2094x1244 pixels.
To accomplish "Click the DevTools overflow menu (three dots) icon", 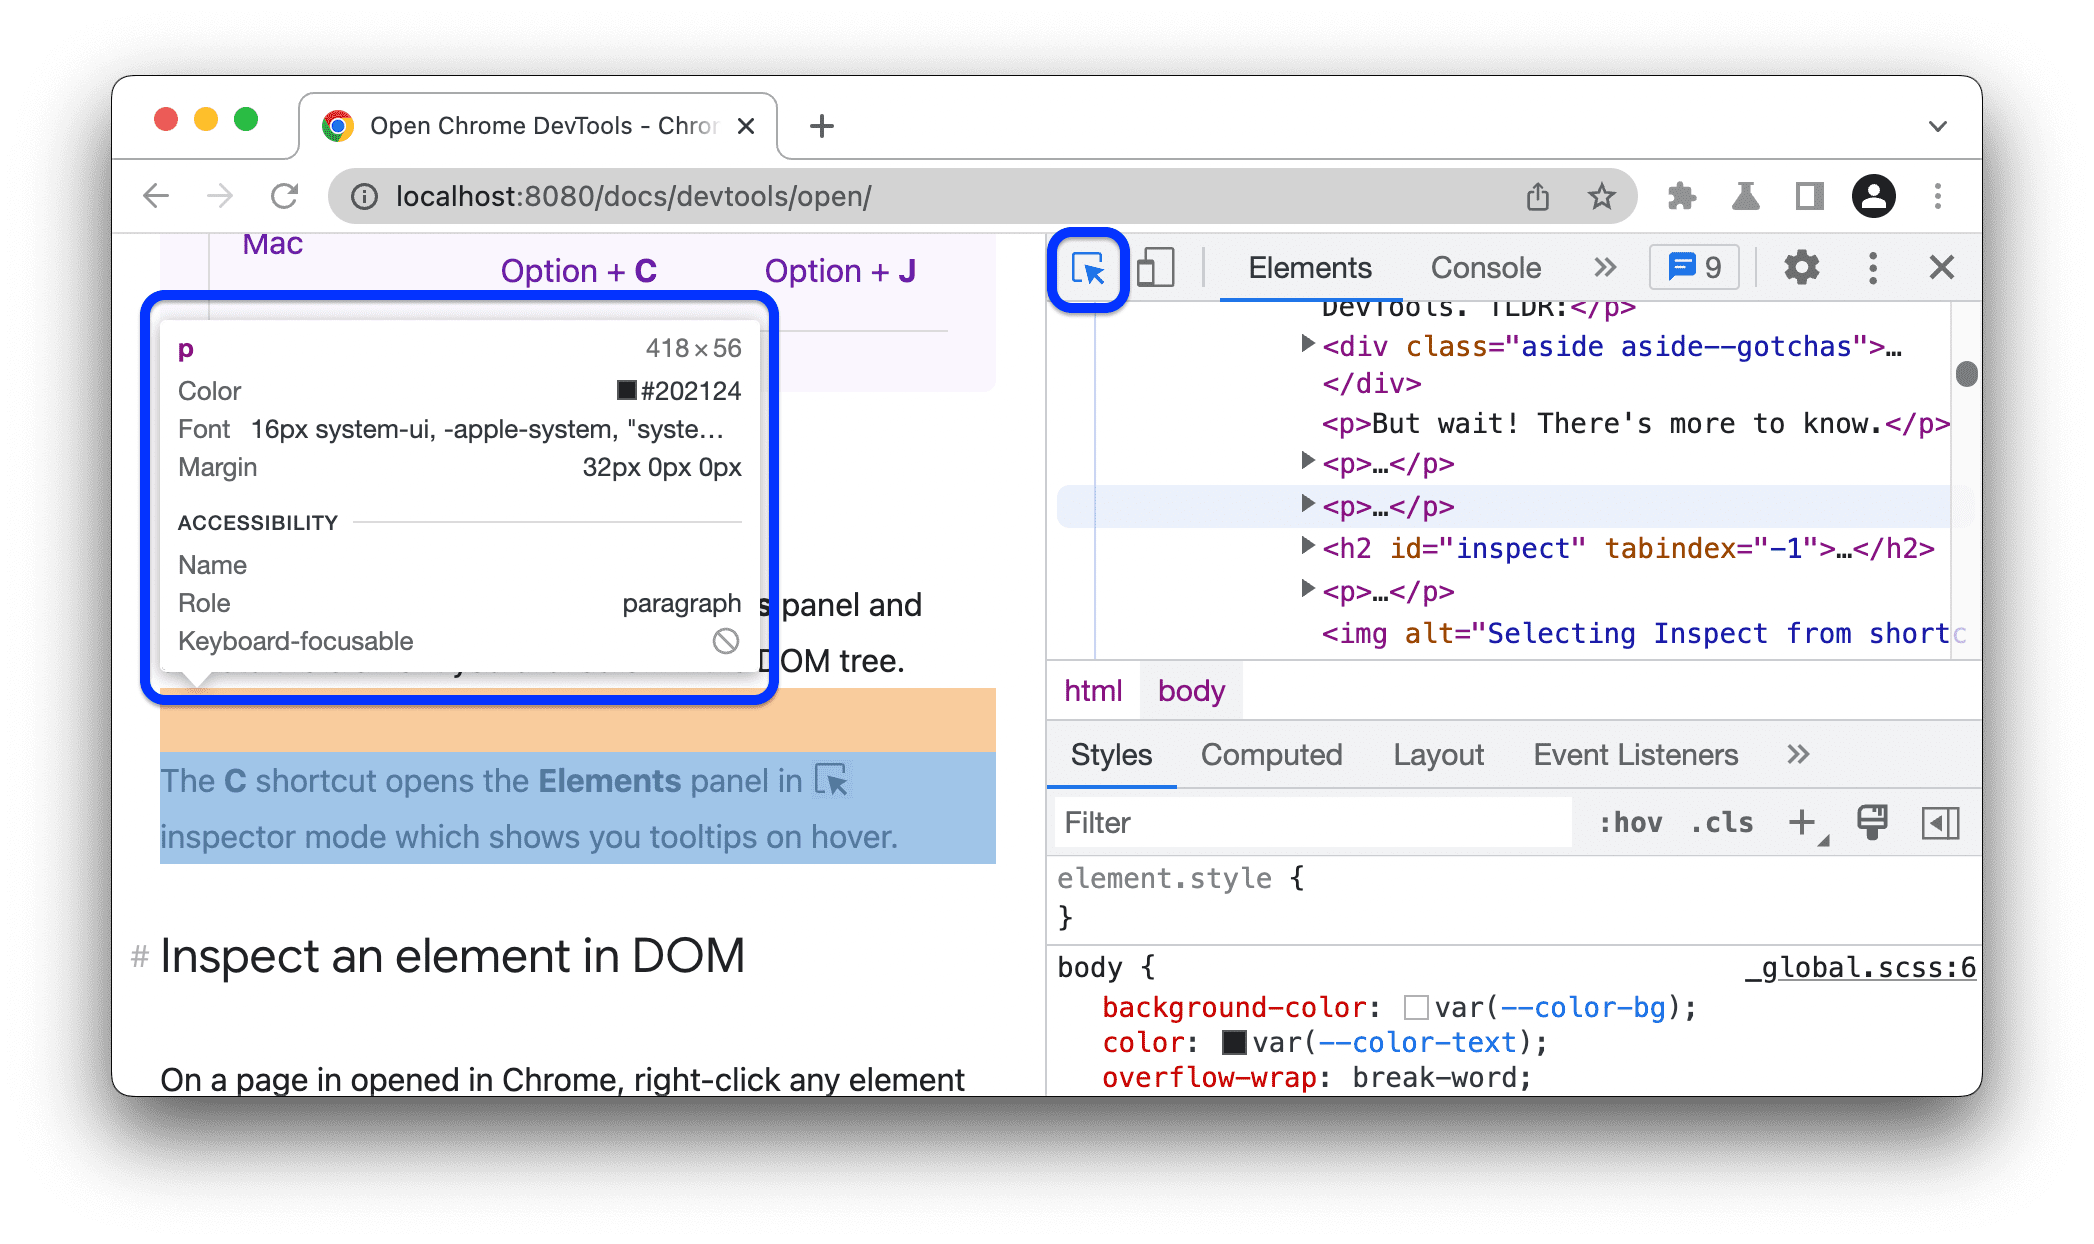I will coord(1870,267).
